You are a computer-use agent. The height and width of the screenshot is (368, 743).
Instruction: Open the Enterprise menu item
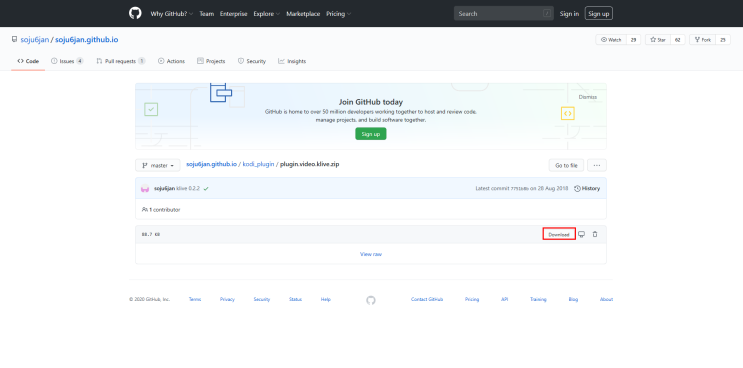pyautogui.click(x=234, y=14)
